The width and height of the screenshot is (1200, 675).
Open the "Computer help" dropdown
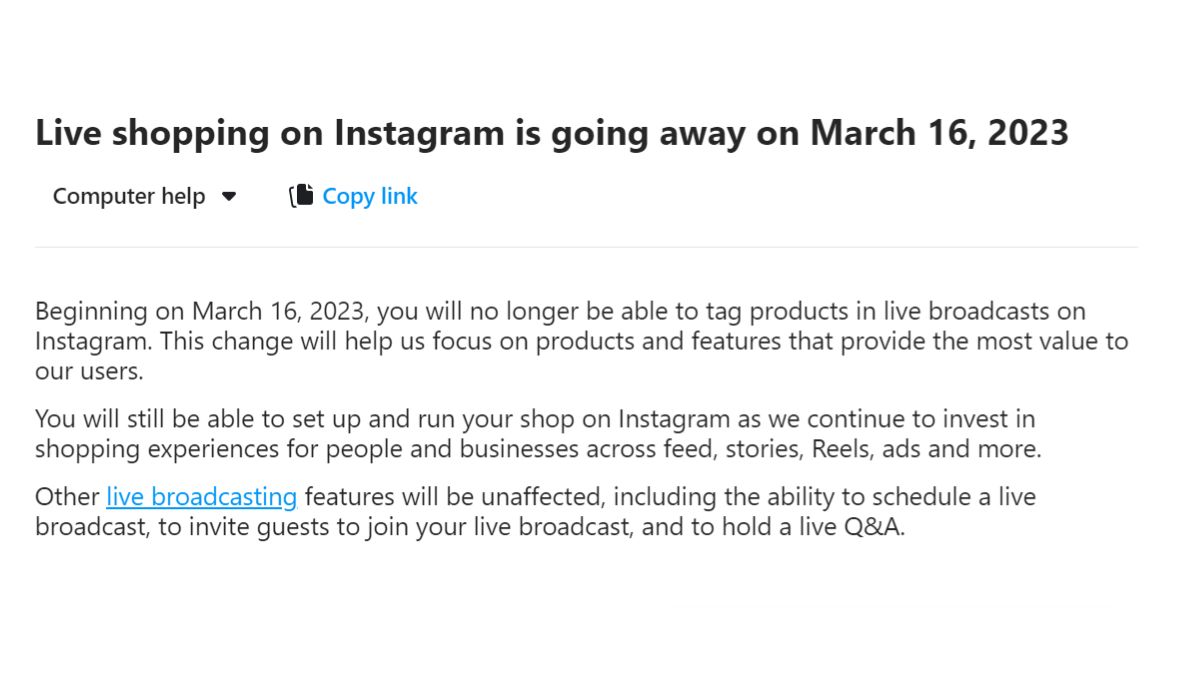tap(129, 196)
